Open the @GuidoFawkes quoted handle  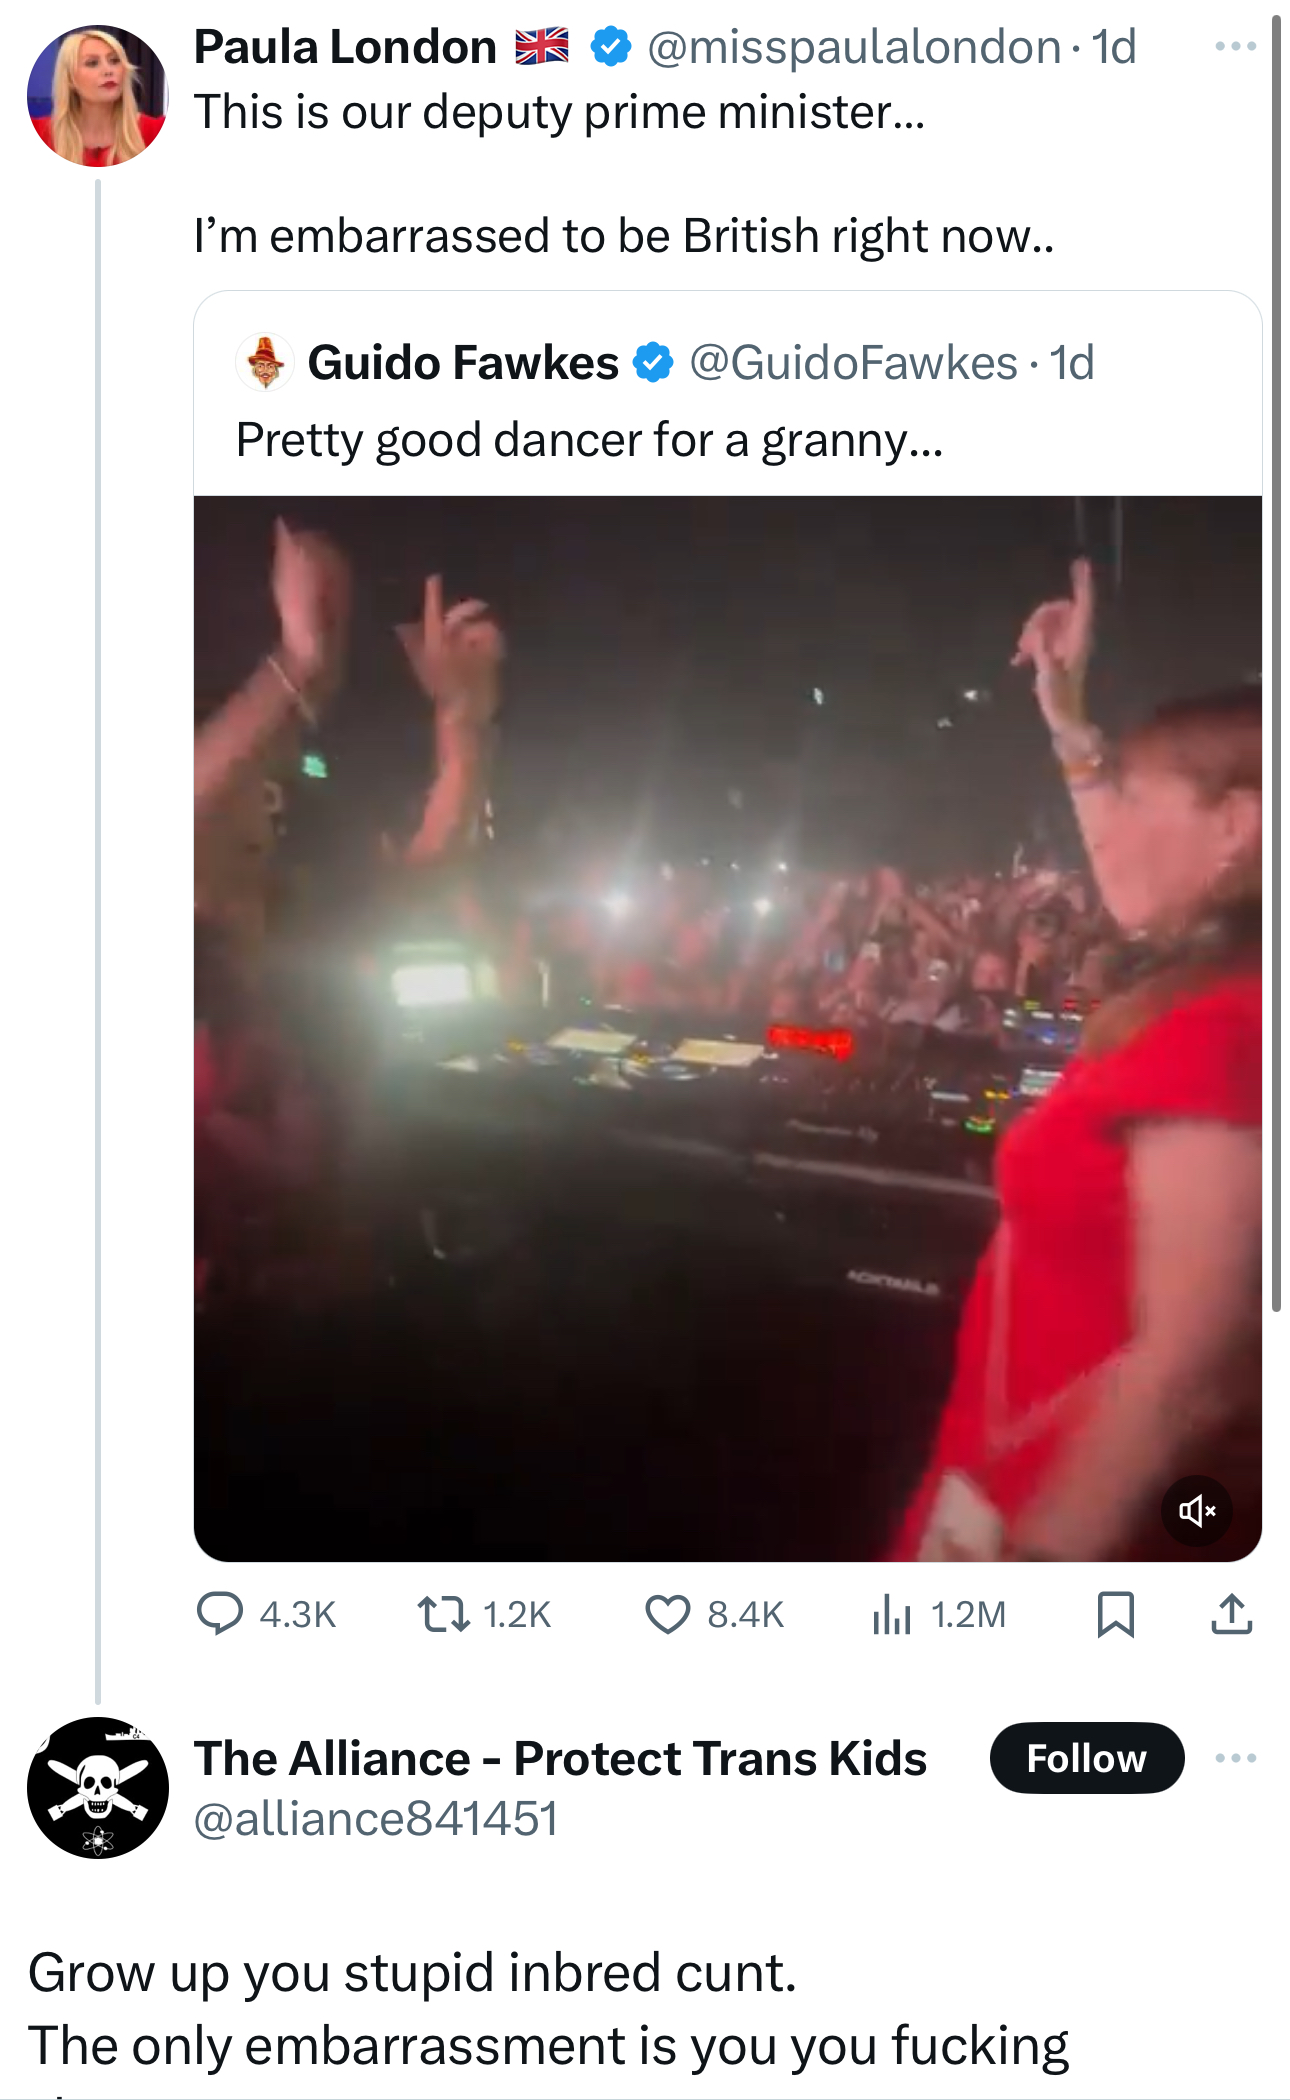853,362
